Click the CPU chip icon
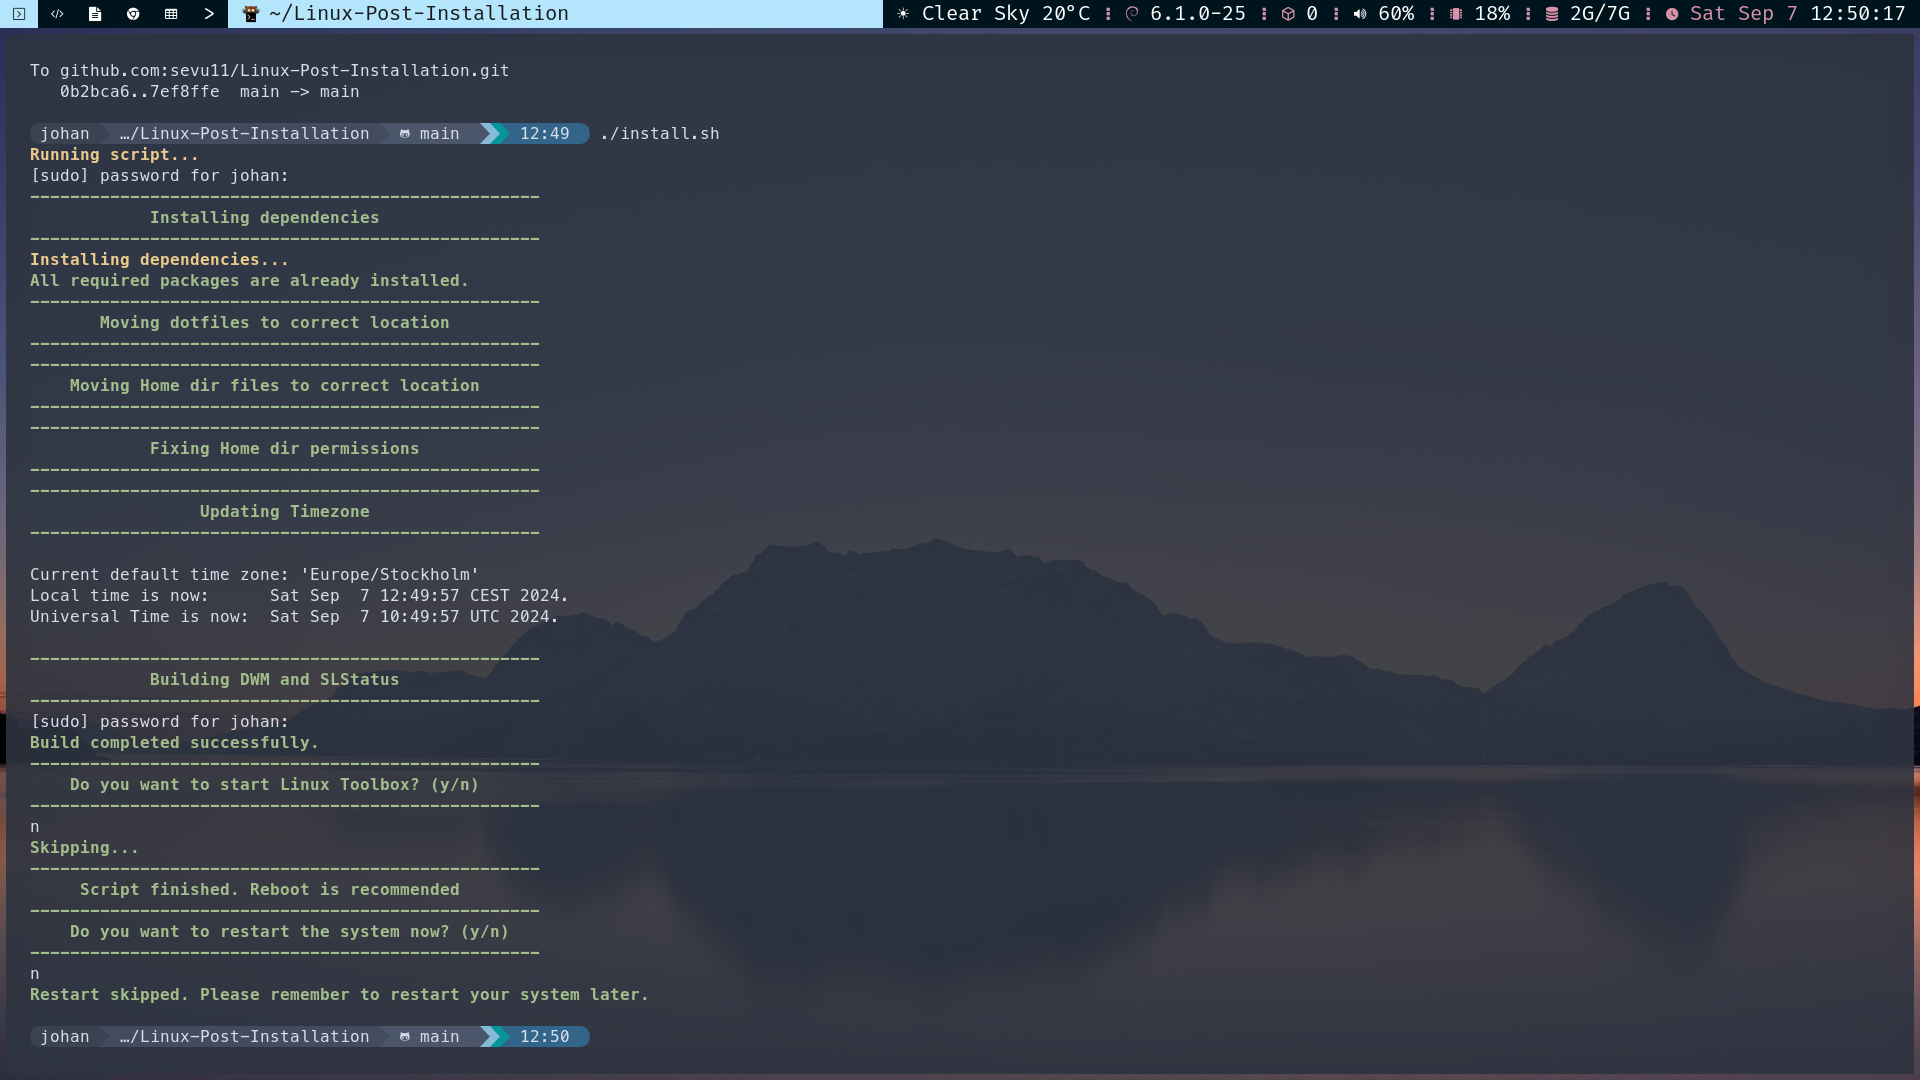Viewport: 1920px width, 1080px height. (x=1456, y=14)
